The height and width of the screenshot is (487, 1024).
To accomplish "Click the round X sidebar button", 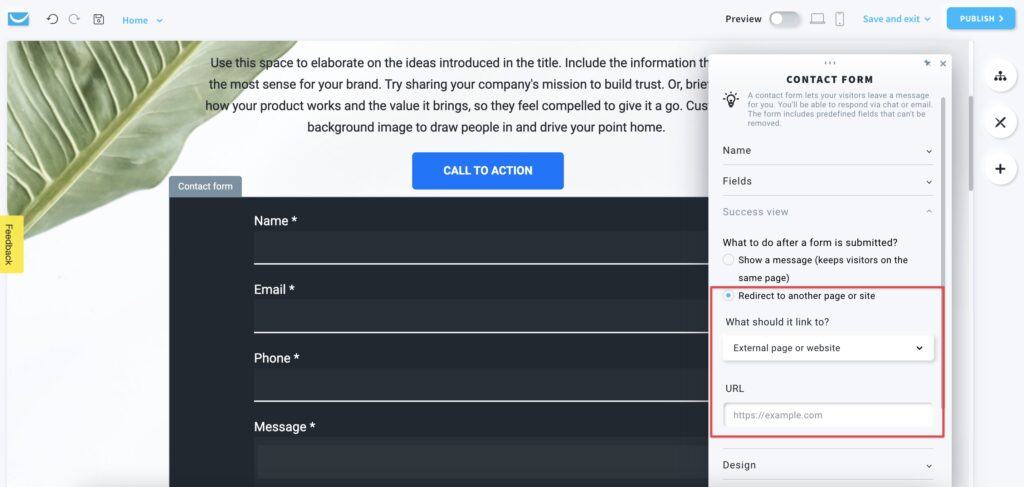I will [x=1000, y=122].
